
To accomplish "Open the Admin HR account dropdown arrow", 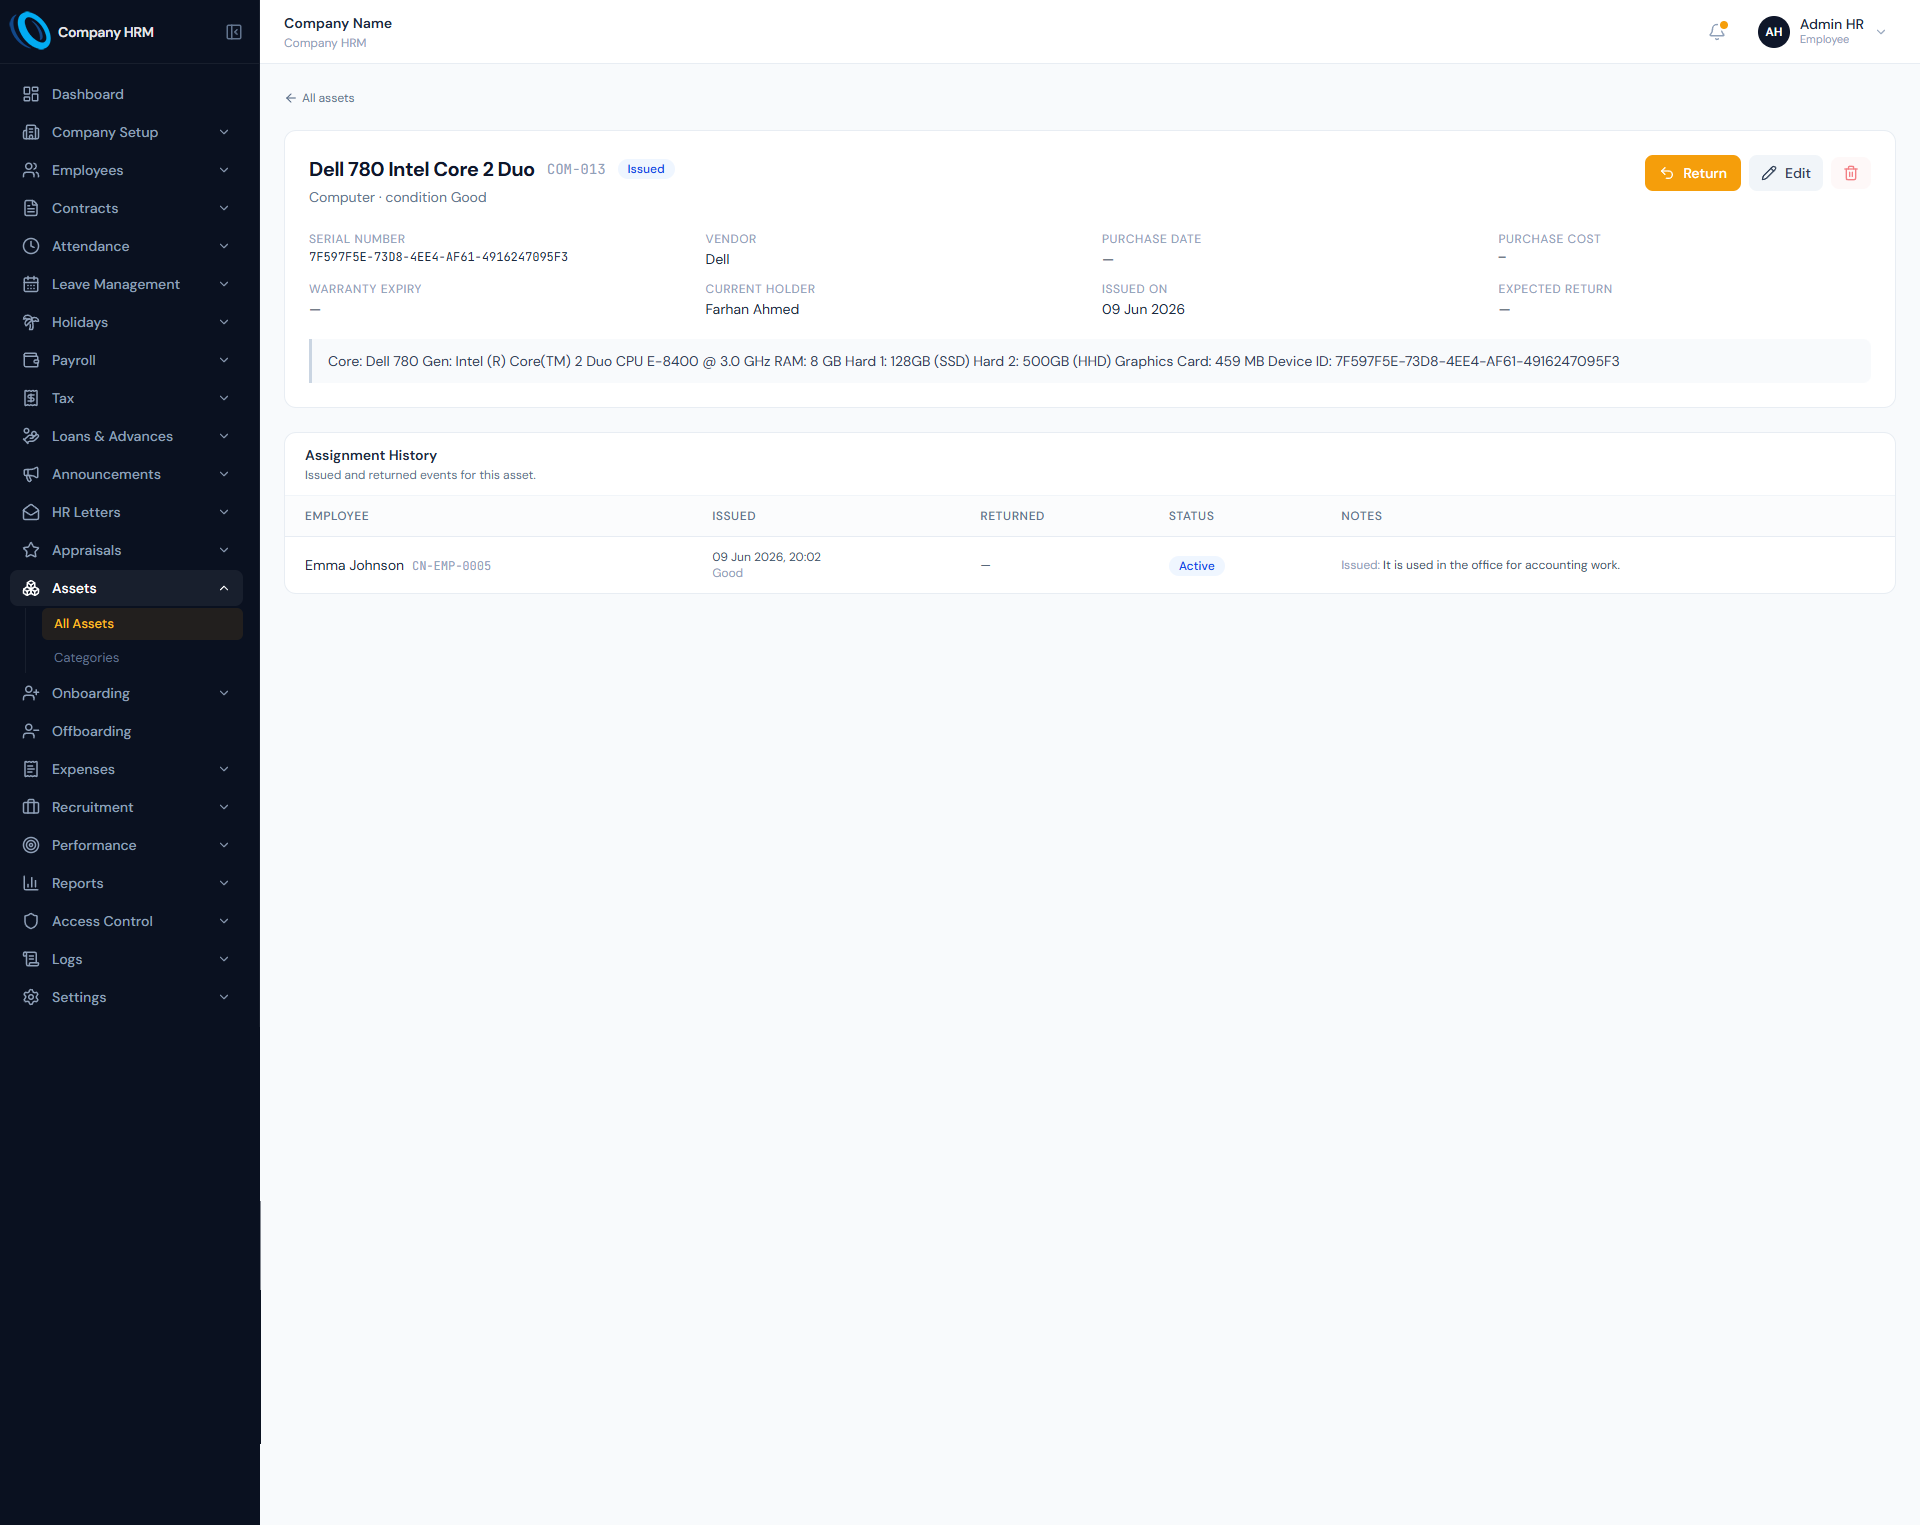I will pyautogui.click(x=1881, y=32).
